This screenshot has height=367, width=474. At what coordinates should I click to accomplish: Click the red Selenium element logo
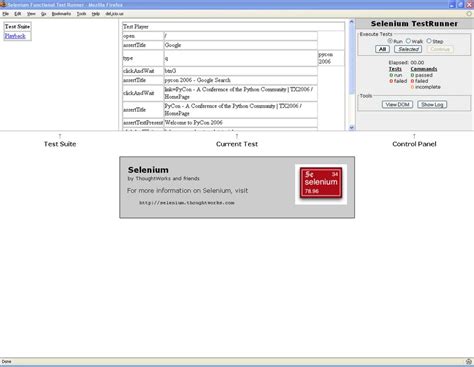(x=321, y=183)
